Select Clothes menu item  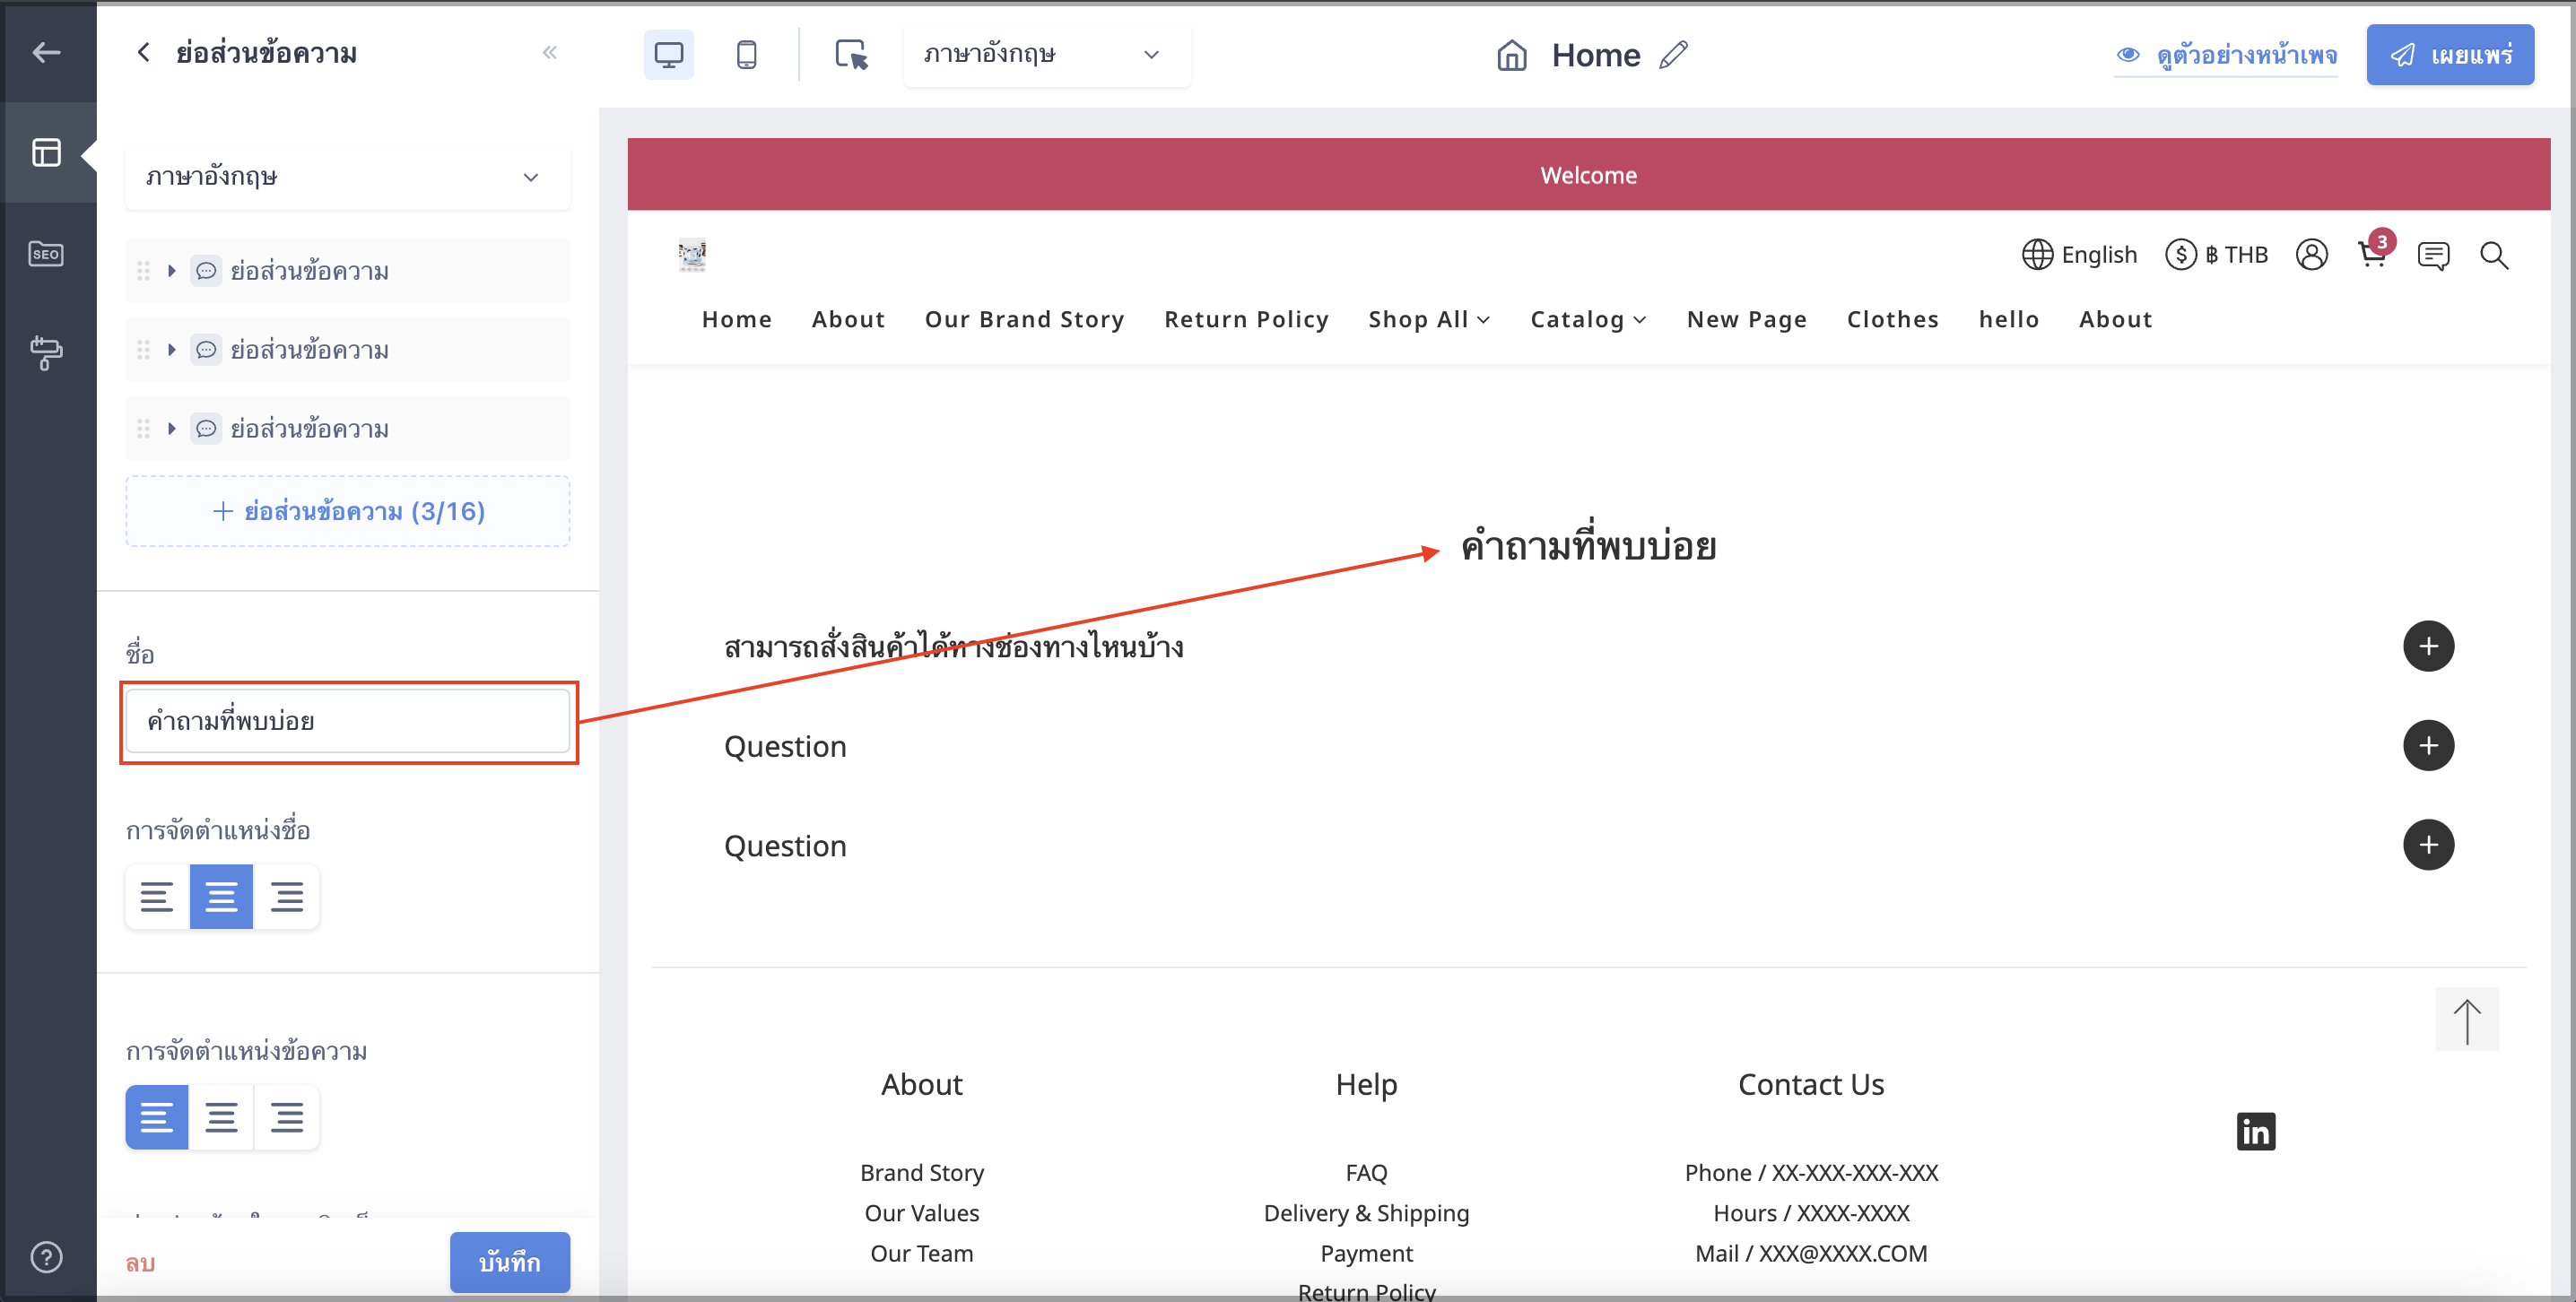click(x=1892, y=319)
